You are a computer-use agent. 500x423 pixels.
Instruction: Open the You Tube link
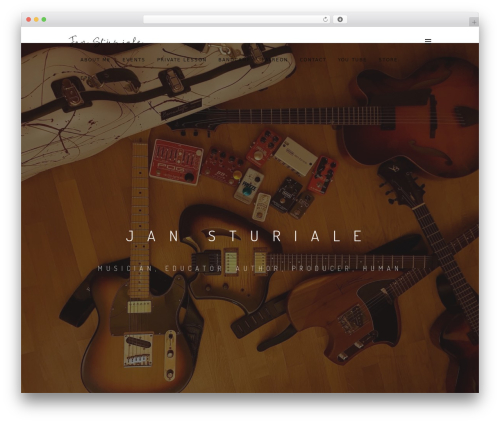[352, 60]
